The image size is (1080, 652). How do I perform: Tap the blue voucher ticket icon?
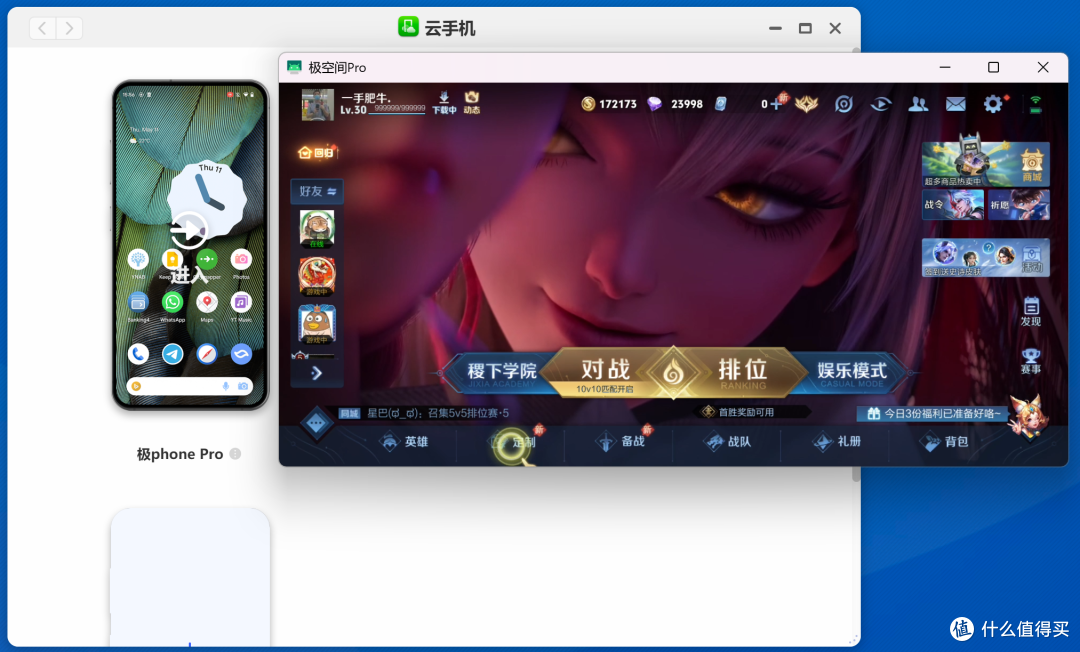720,104
